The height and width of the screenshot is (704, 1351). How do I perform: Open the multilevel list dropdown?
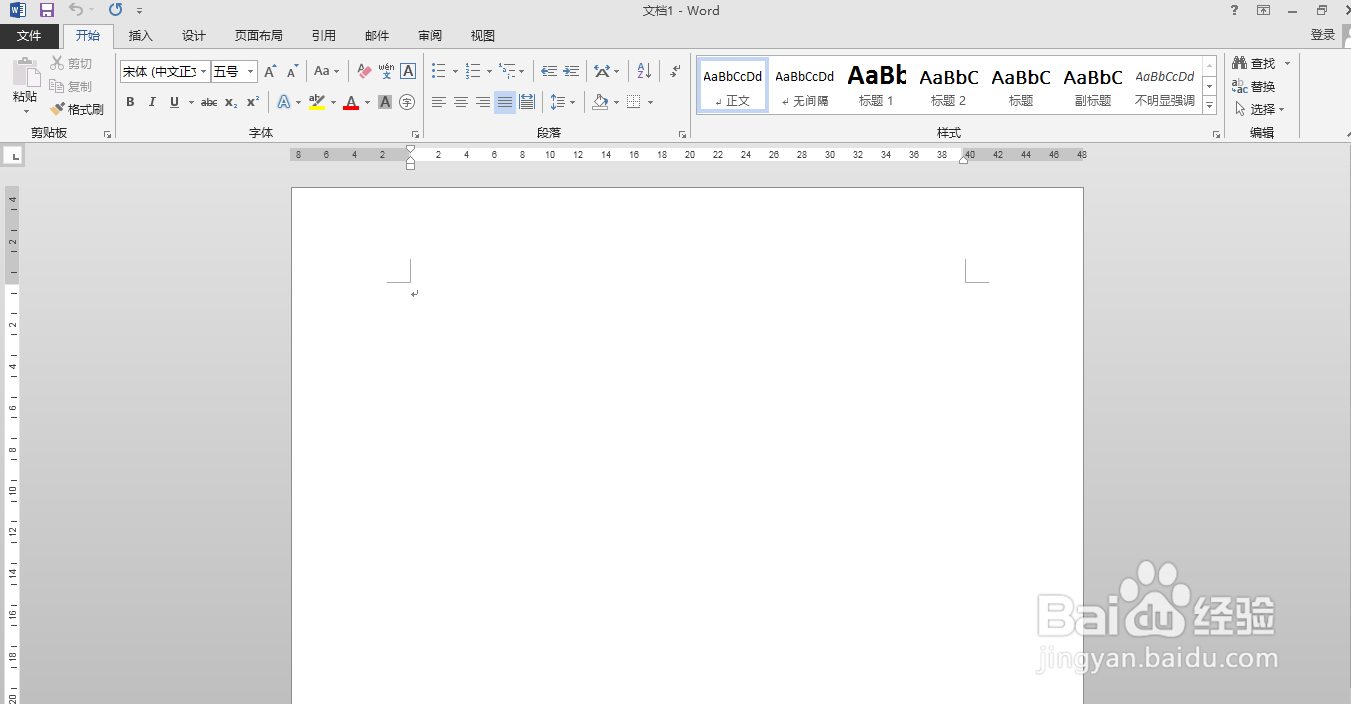pyautogui.click(x=512, y=72)
